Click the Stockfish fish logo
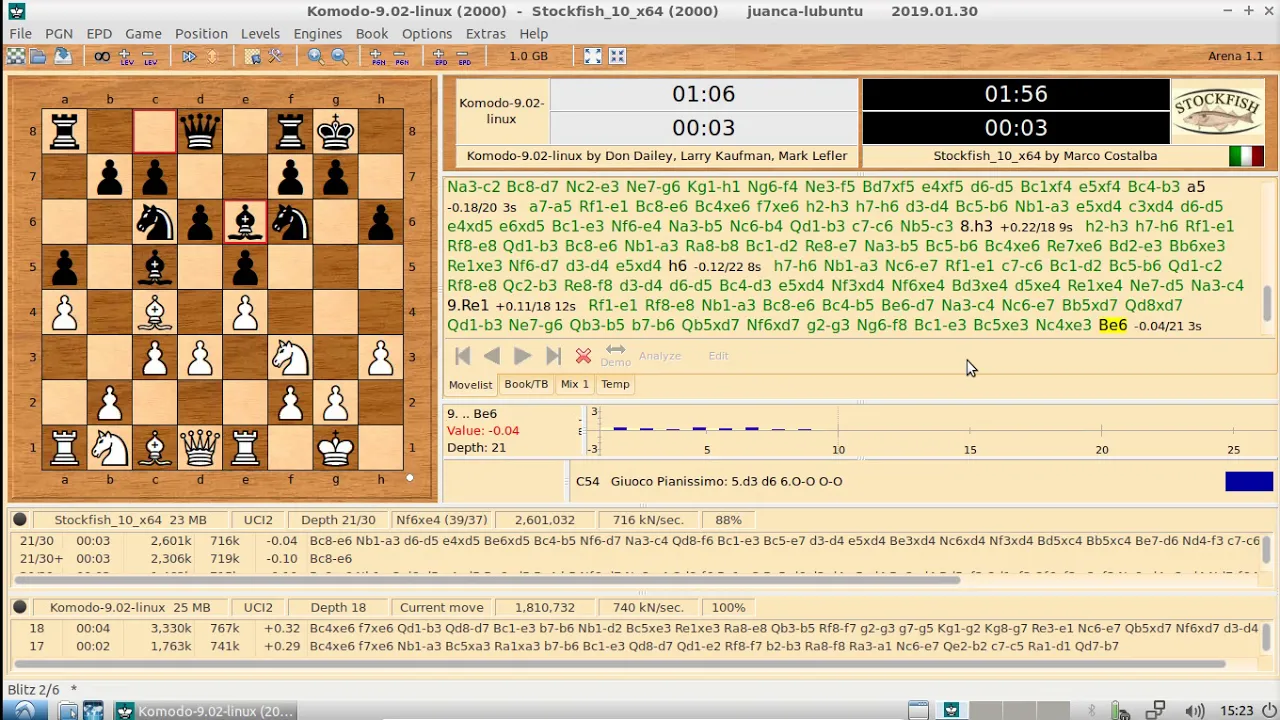The width and height of the screenshot is (1280, 720). [x=1217, y=112]
